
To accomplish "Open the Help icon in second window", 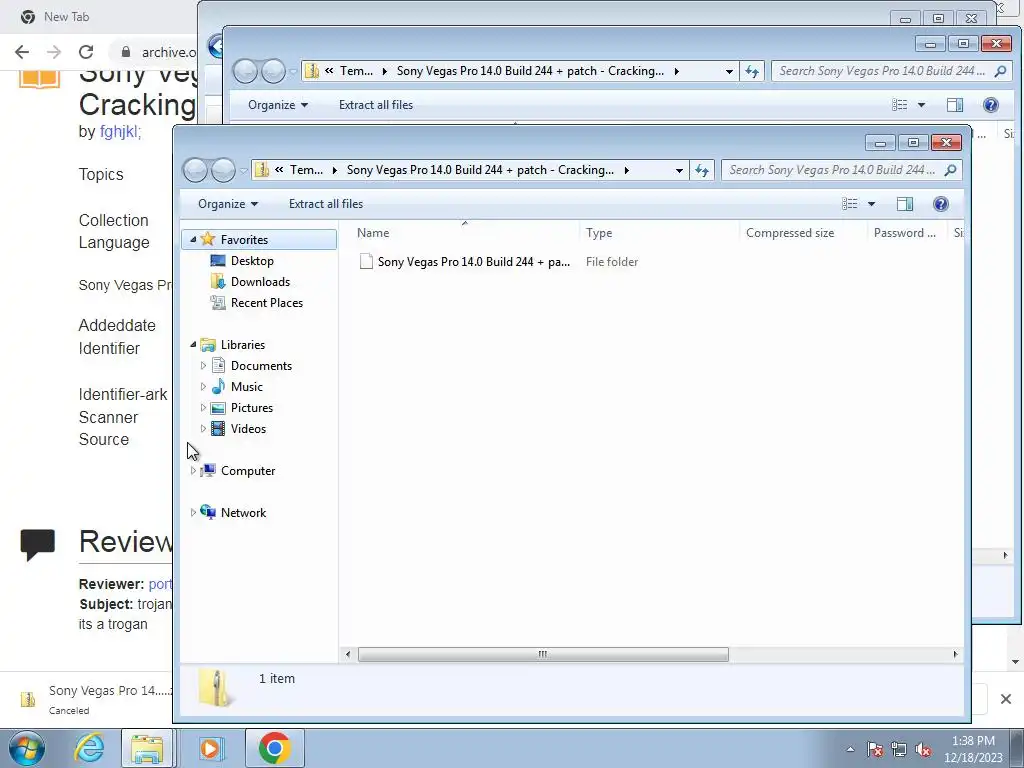I will point(991,104).
